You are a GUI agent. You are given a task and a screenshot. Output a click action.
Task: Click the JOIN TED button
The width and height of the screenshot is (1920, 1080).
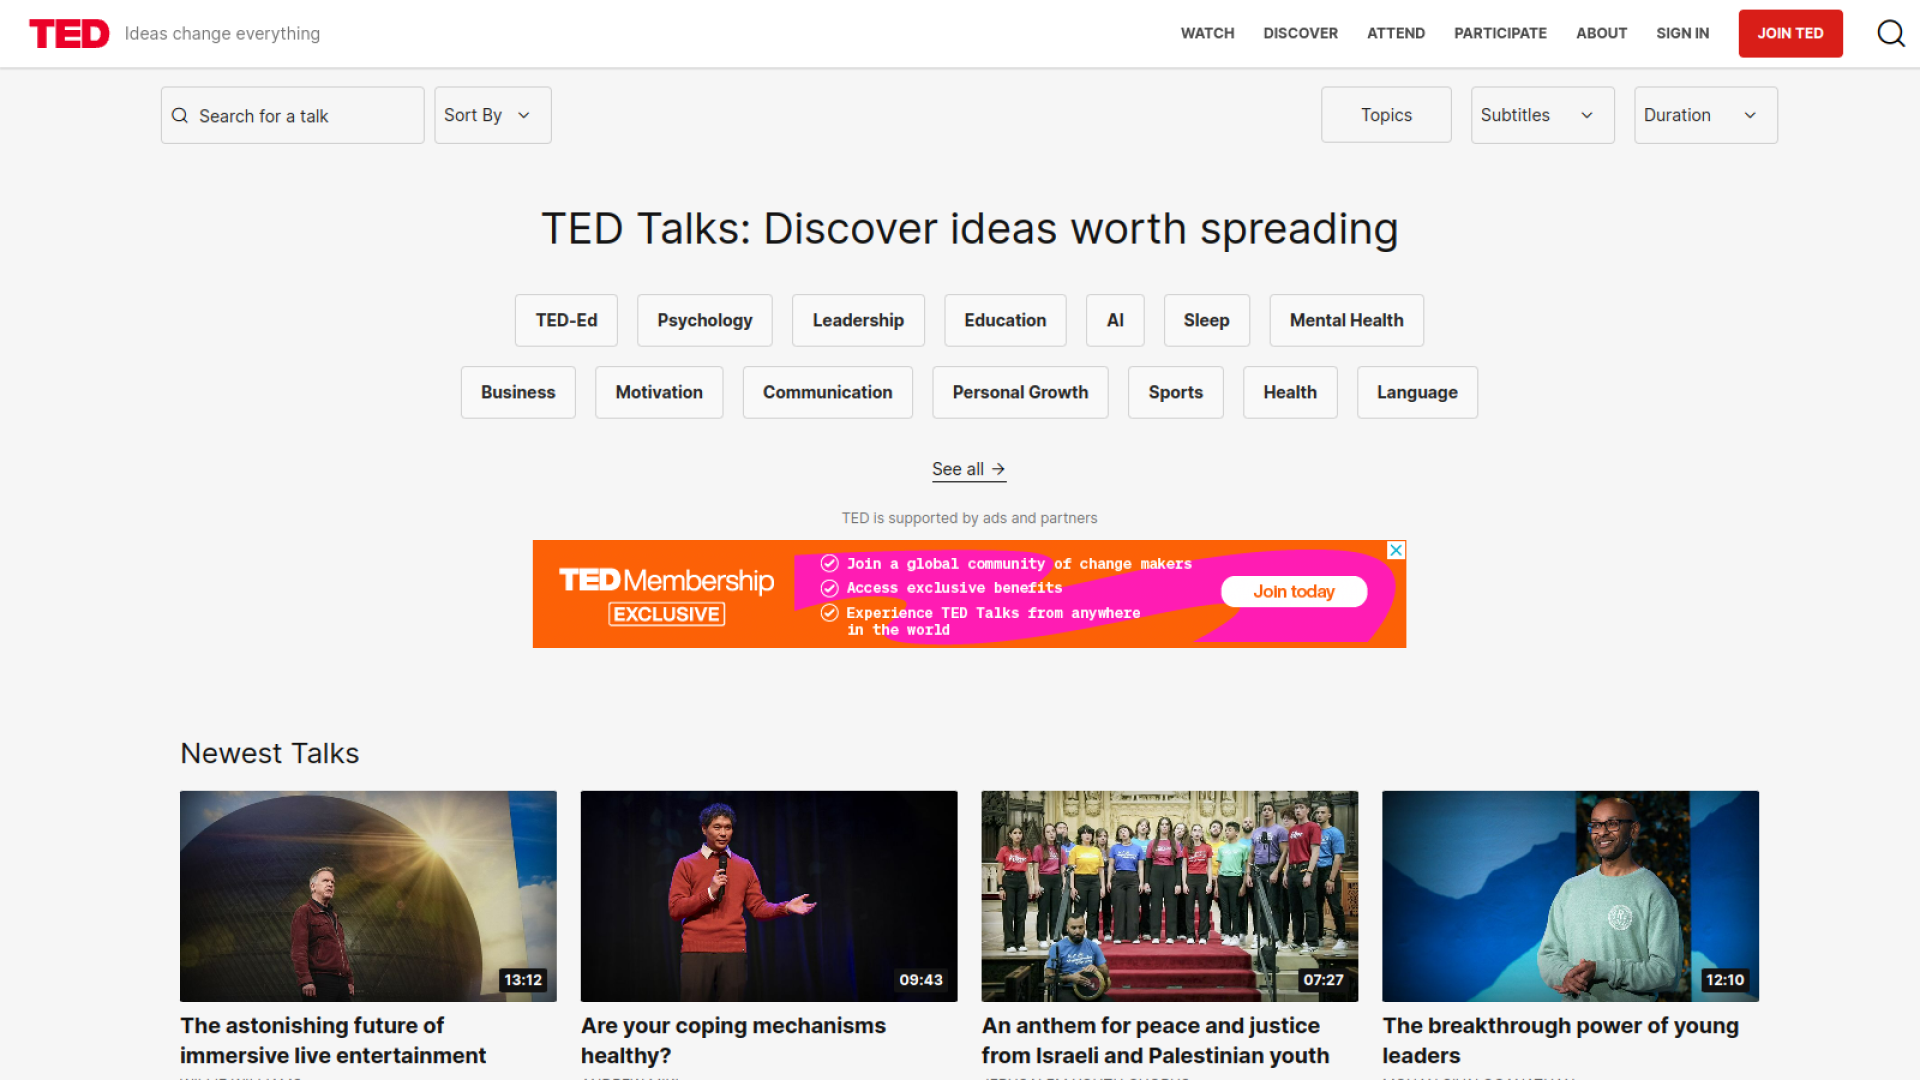click(1790, 33)
